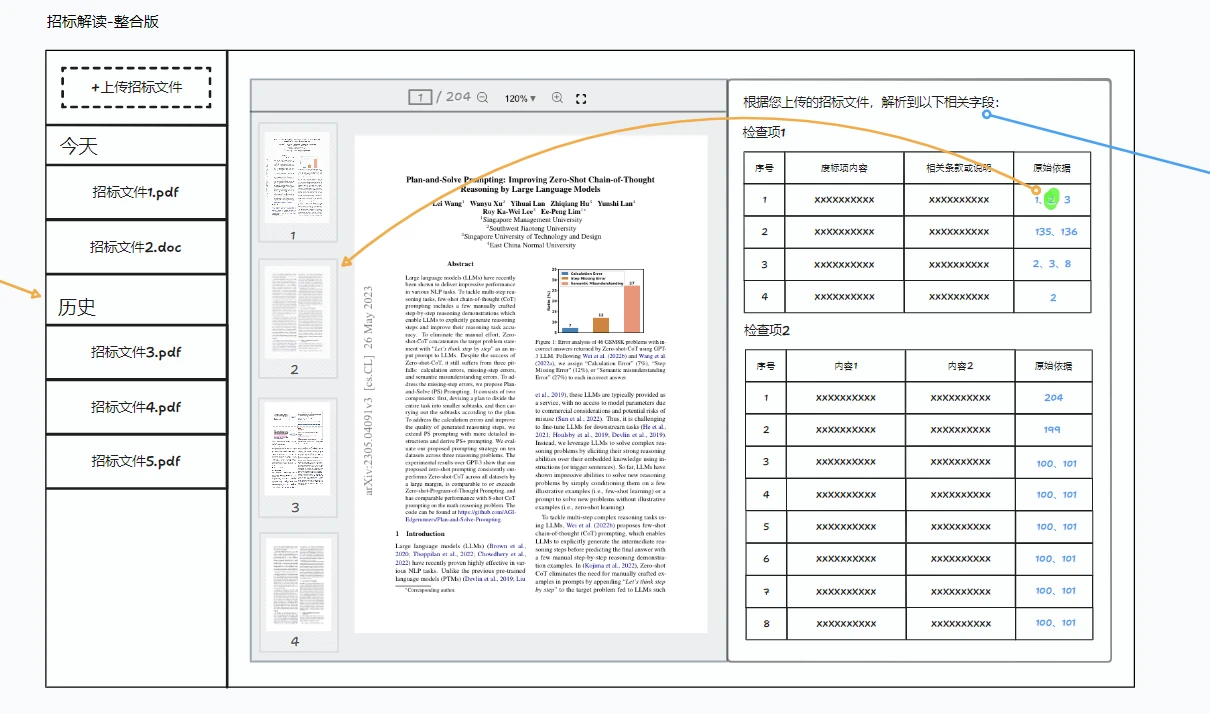Screen dimensions: 1210x714
Task: Open 招标文件1.pdf from today's list
Action: 136,192
